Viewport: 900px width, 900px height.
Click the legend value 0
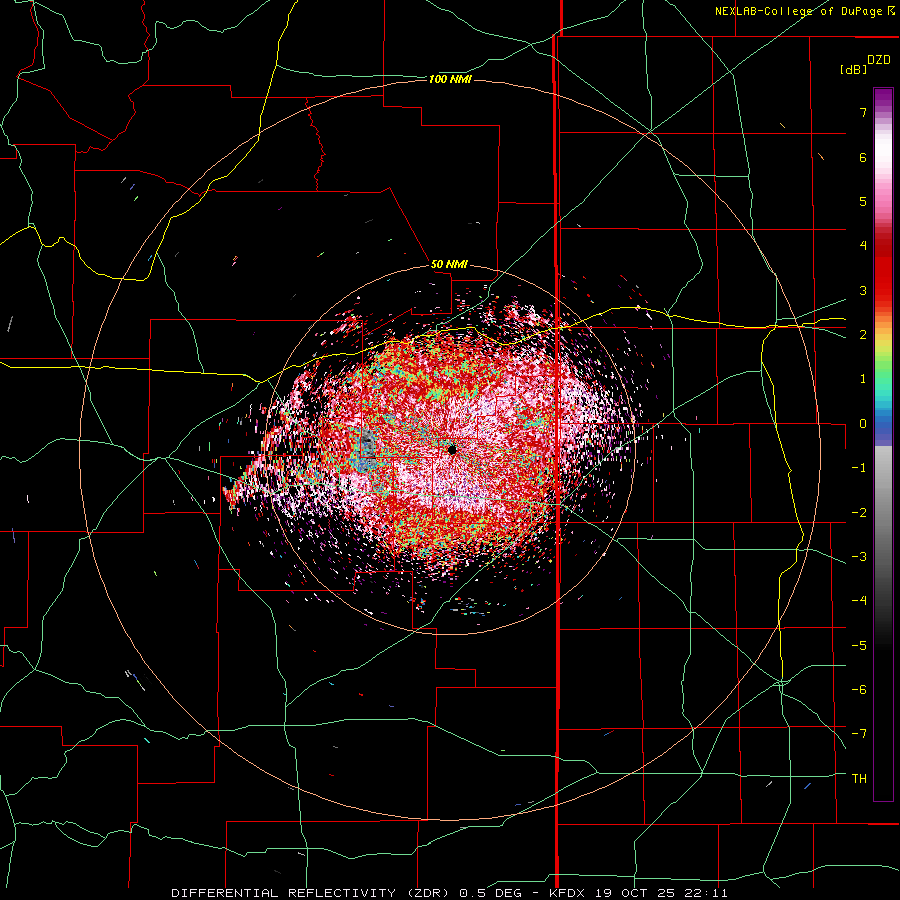click(x=863, y=424)
